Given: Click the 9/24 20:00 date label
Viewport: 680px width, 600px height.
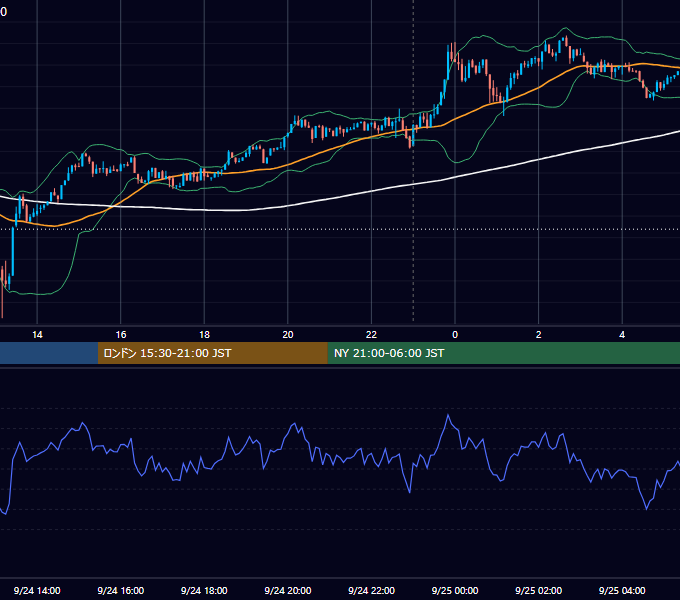Looking at the screenshot, I should point(288,590).
